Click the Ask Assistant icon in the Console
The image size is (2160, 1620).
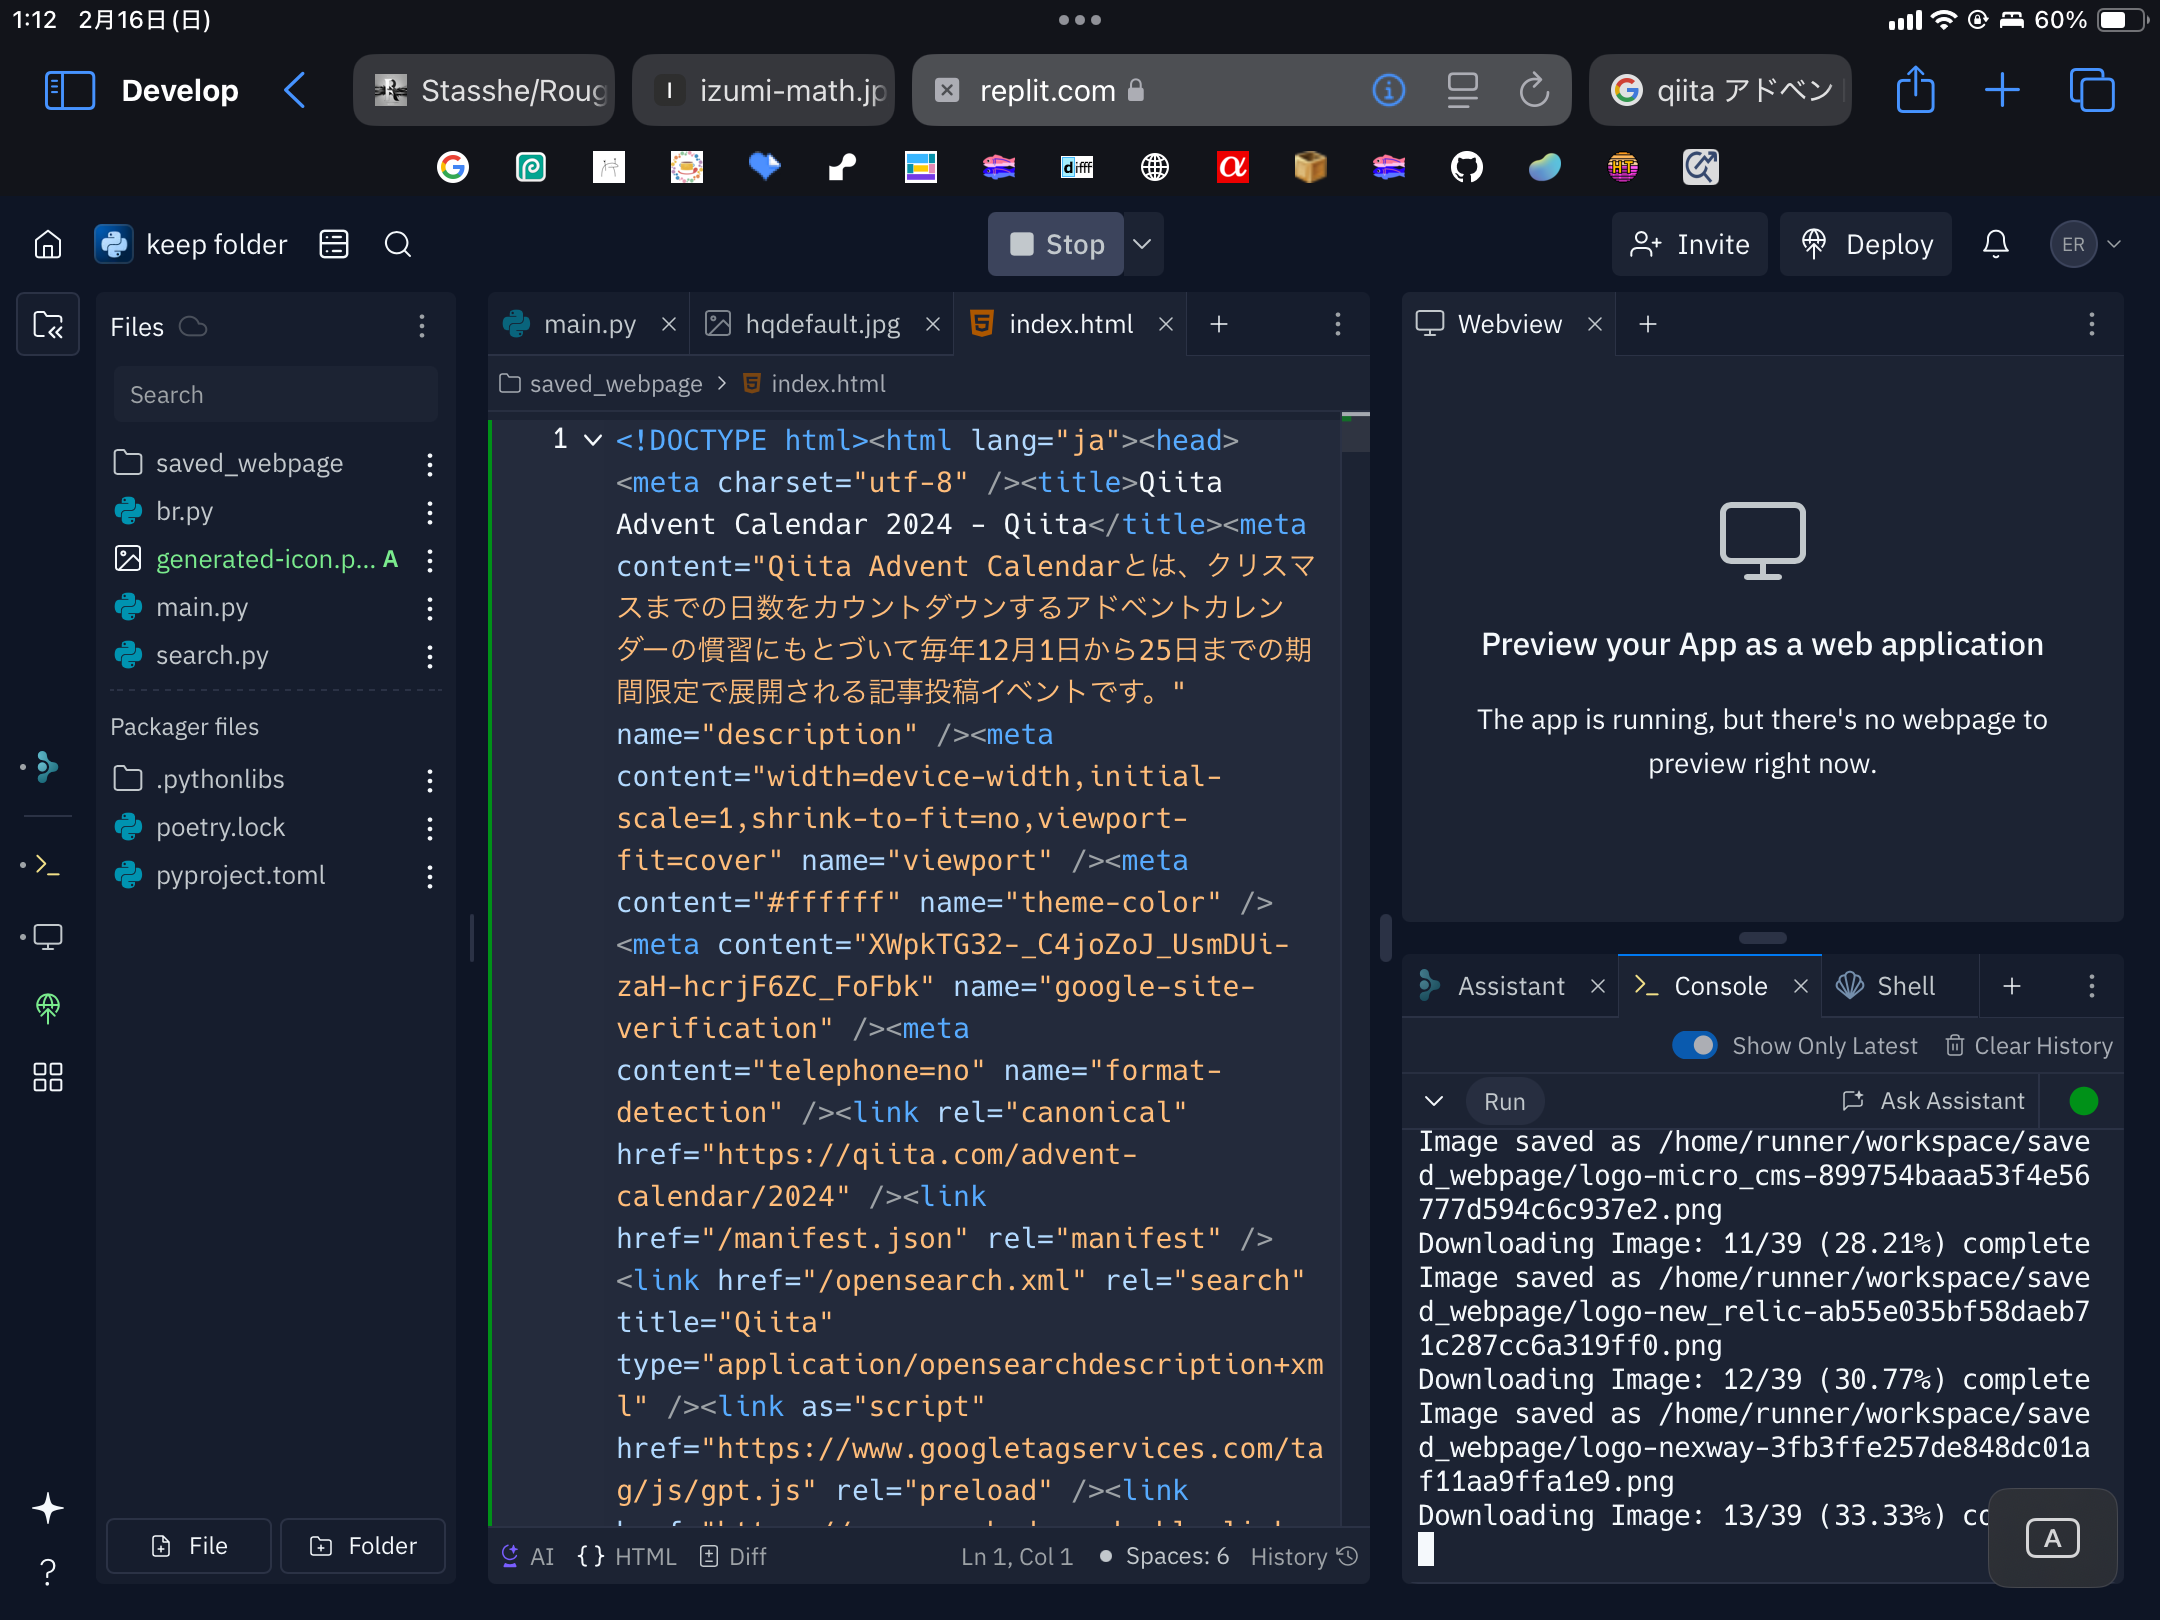click(1855, 1100)
